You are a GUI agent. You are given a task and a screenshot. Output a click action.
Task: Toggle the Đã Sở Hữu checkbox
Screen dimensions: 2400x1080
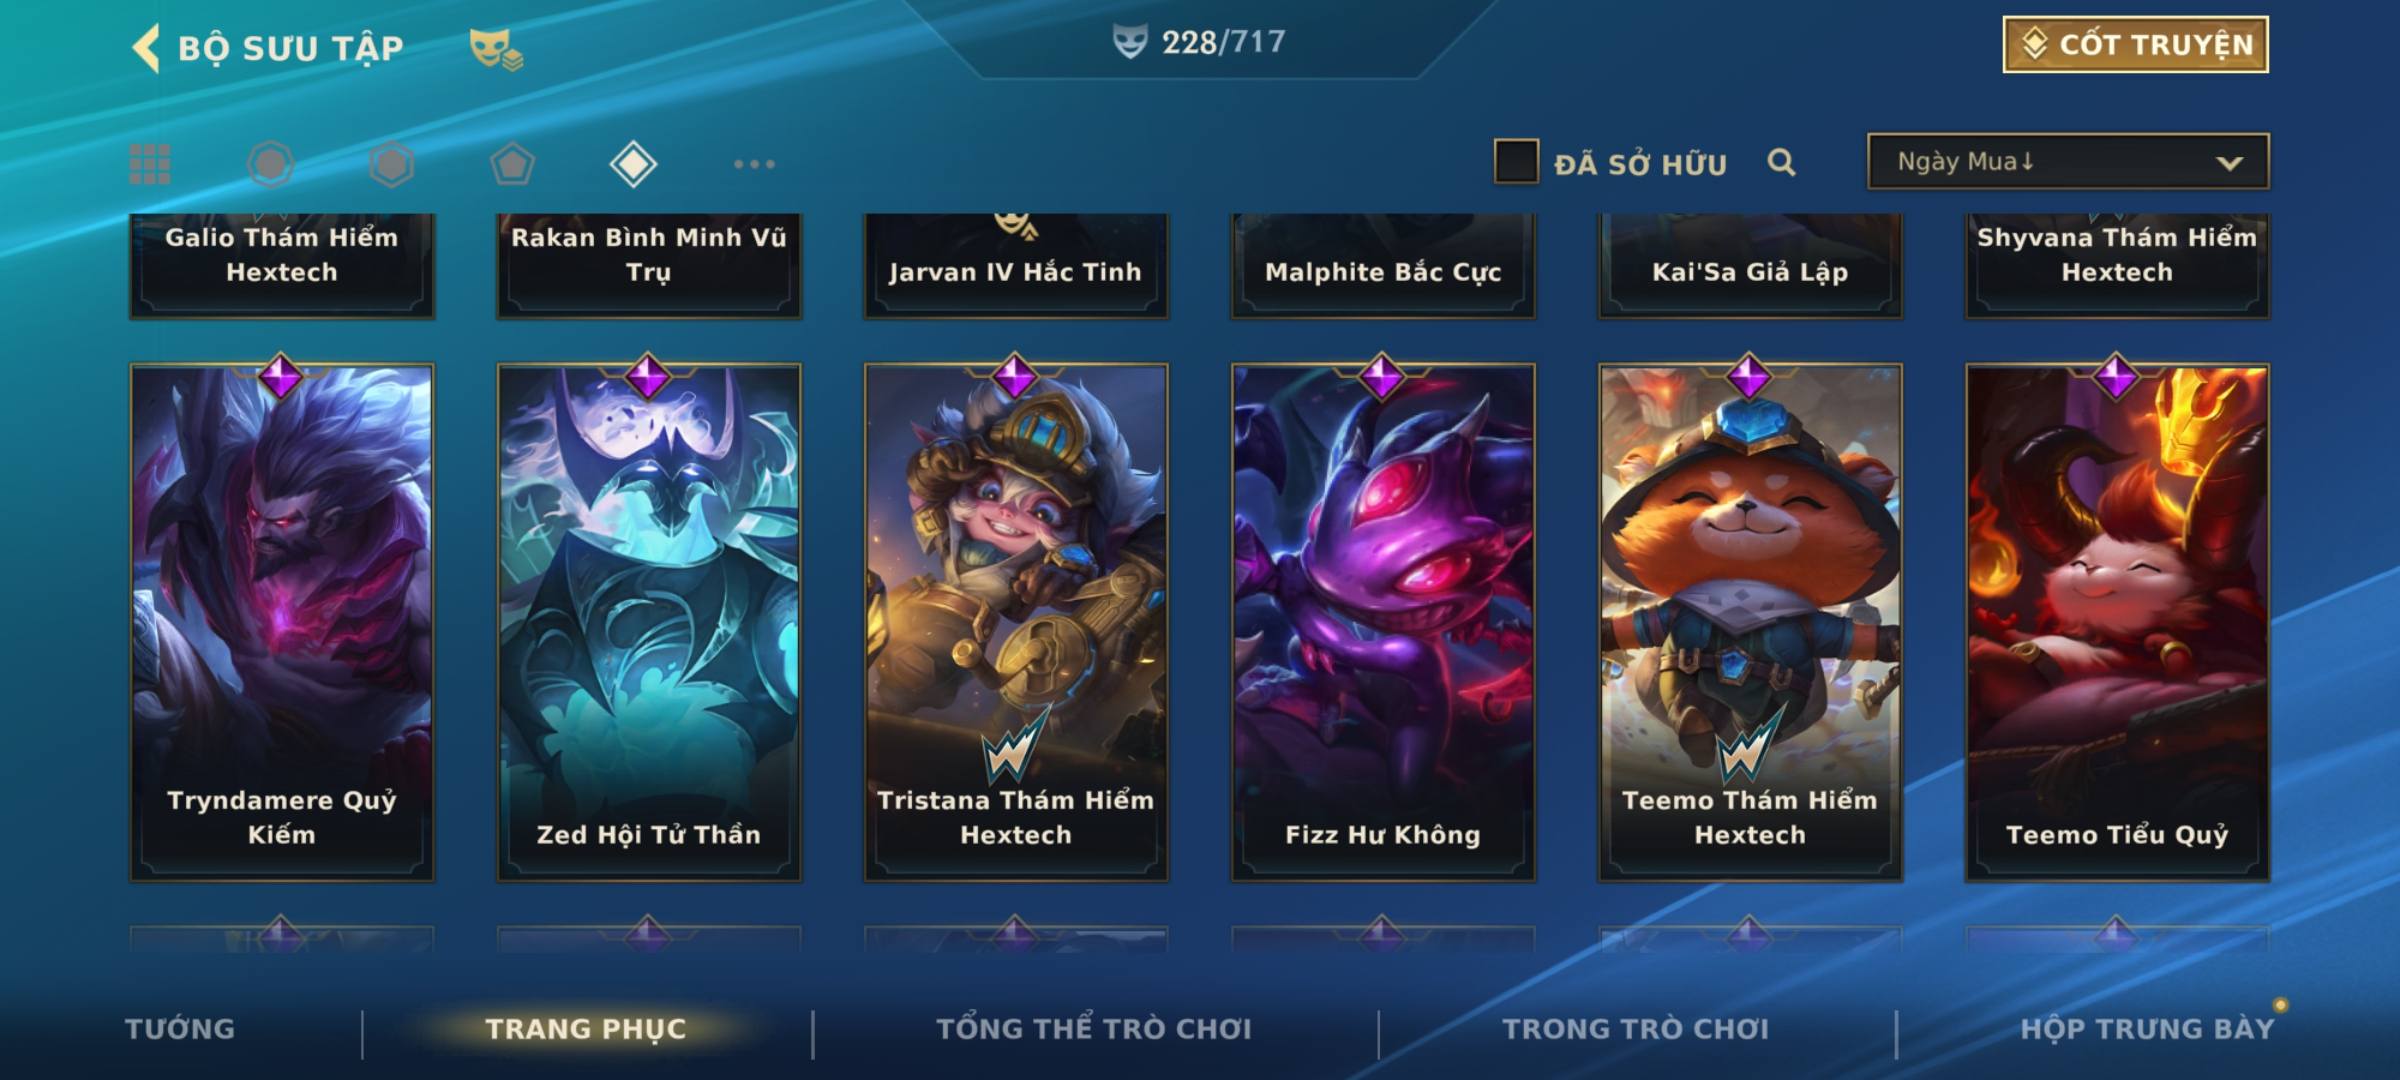[x=1516, y=161]
